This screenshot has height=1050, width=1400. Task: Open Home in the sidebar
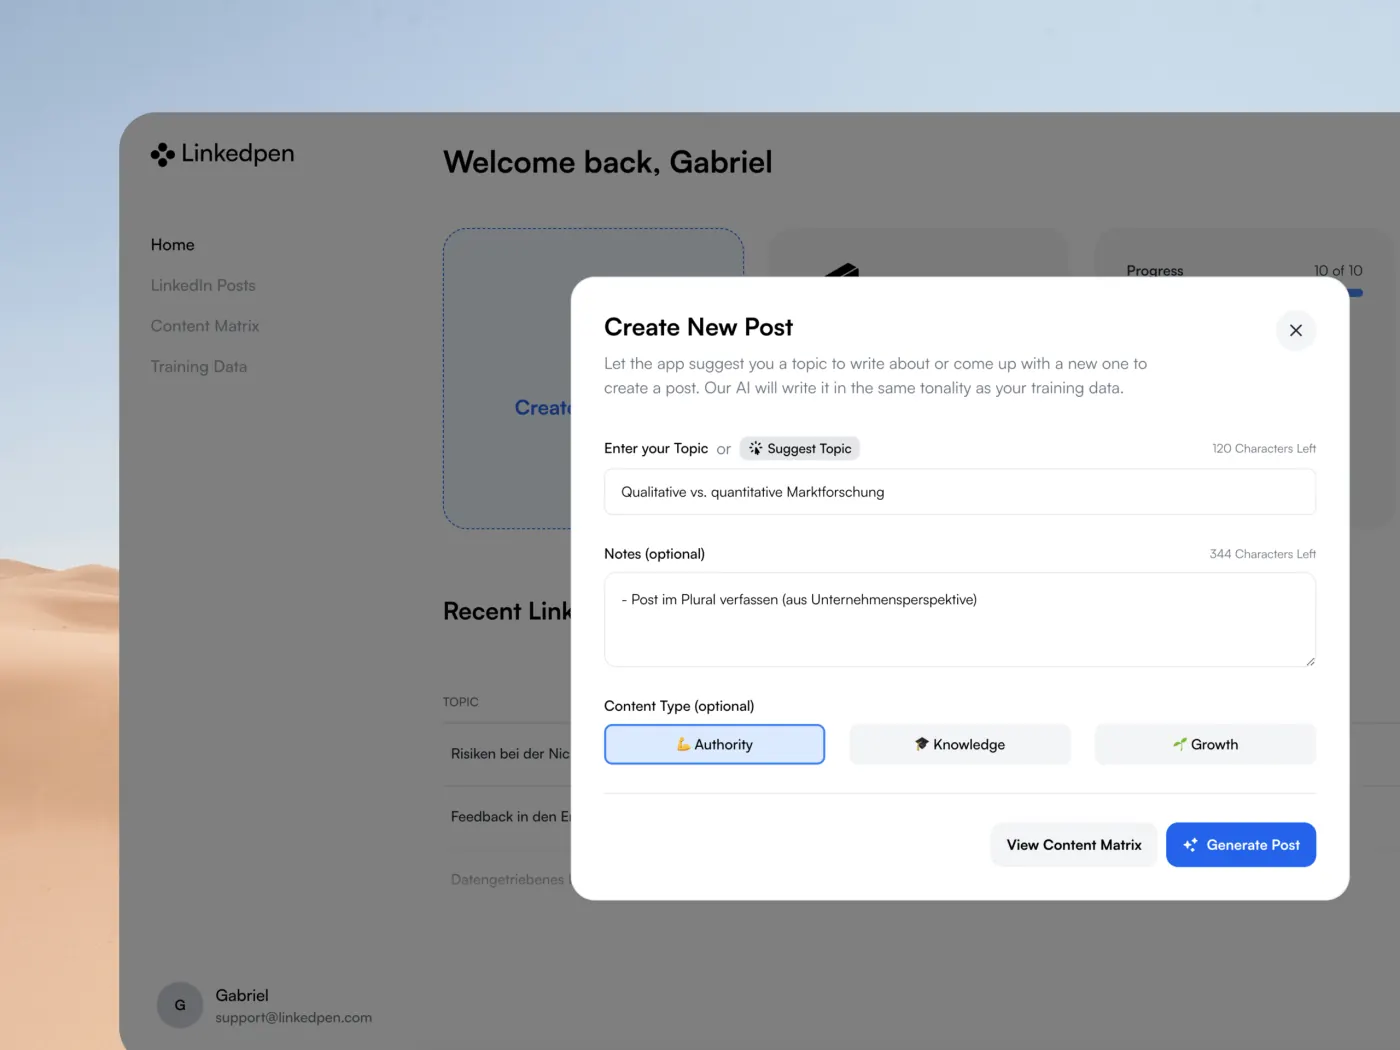[173, 245]
